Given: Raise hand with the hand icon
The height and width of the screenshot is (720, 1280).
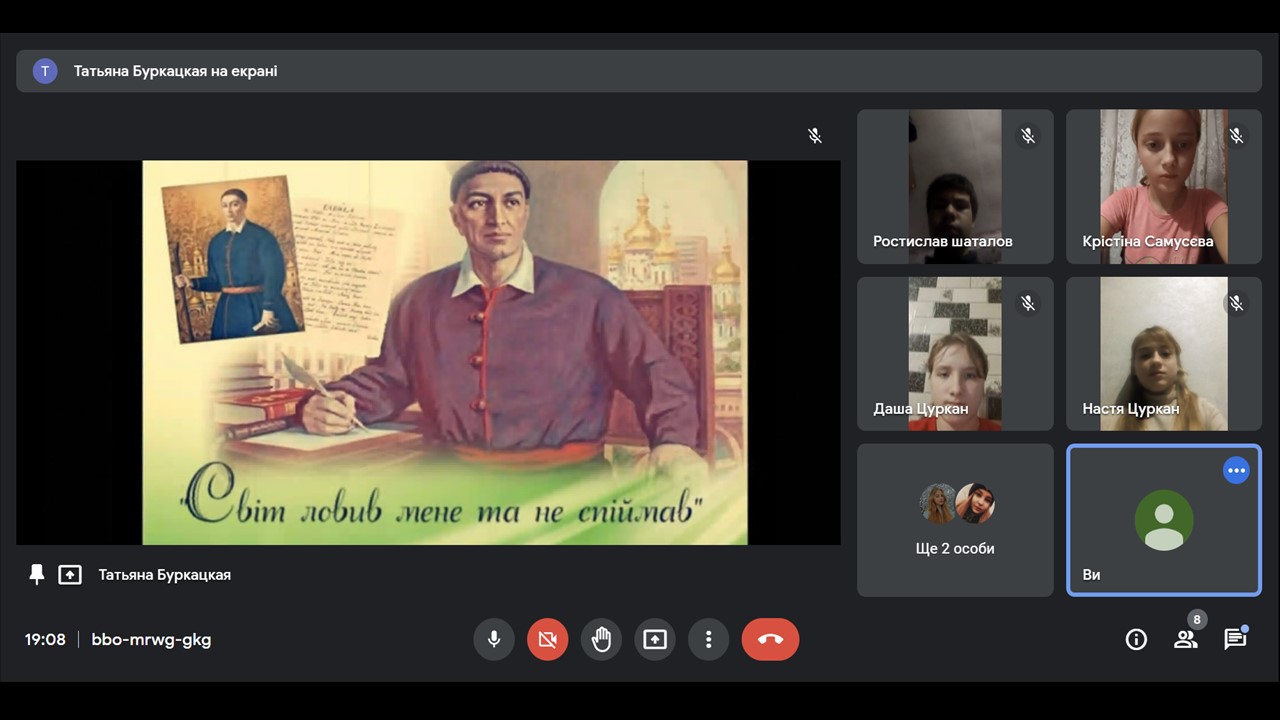Looking at the screenshot, I should tap(601, 639).
